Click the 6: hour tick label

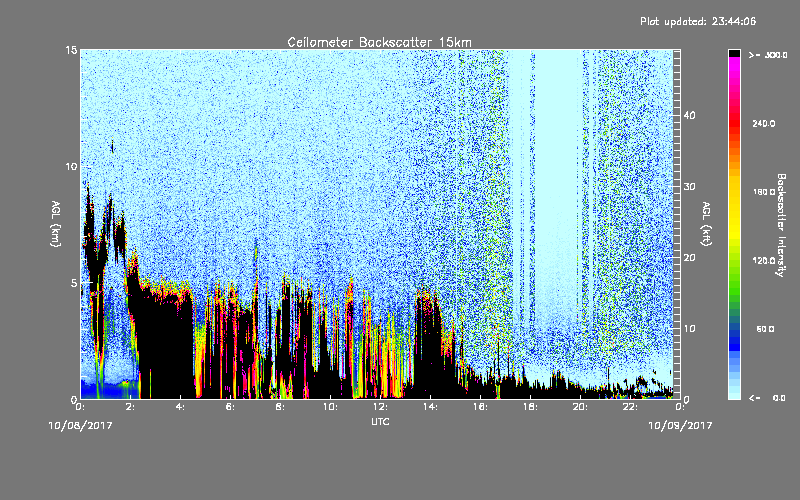tap(231, 407)
